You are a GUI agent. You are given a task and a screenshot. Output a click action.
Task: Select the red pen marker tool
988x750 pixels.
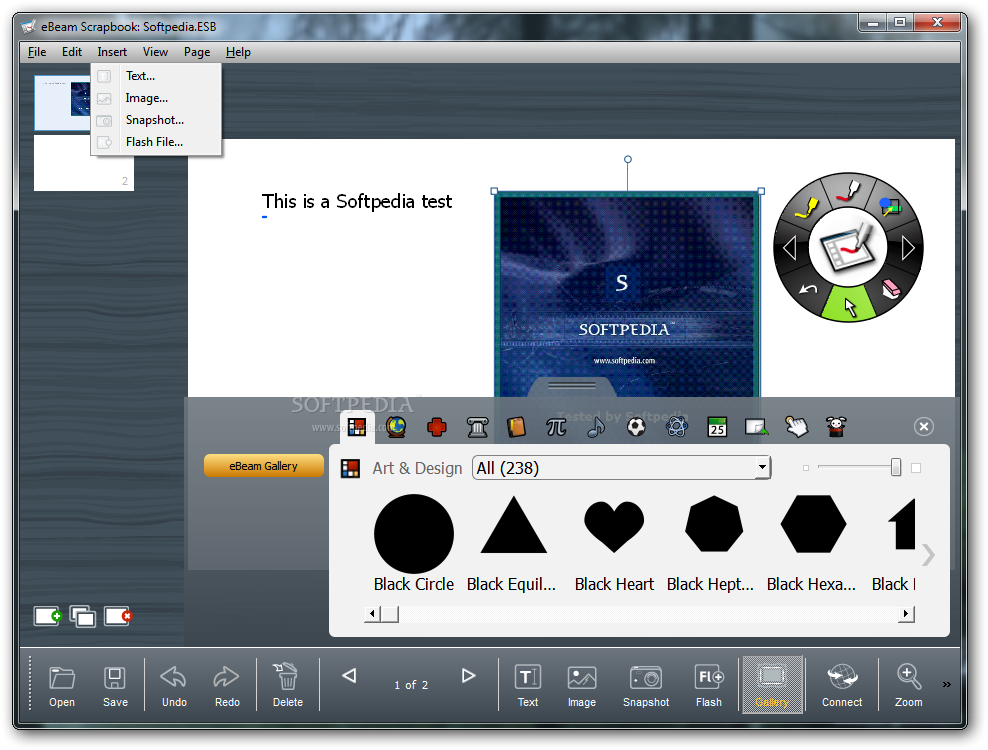(x=848, y=190)
